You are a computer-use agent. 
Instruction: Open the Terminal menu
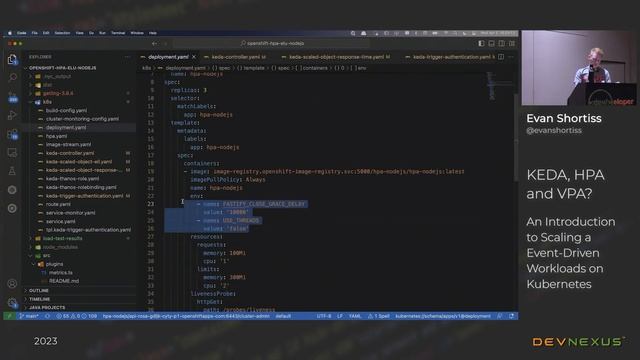click(x=118, y=33)
